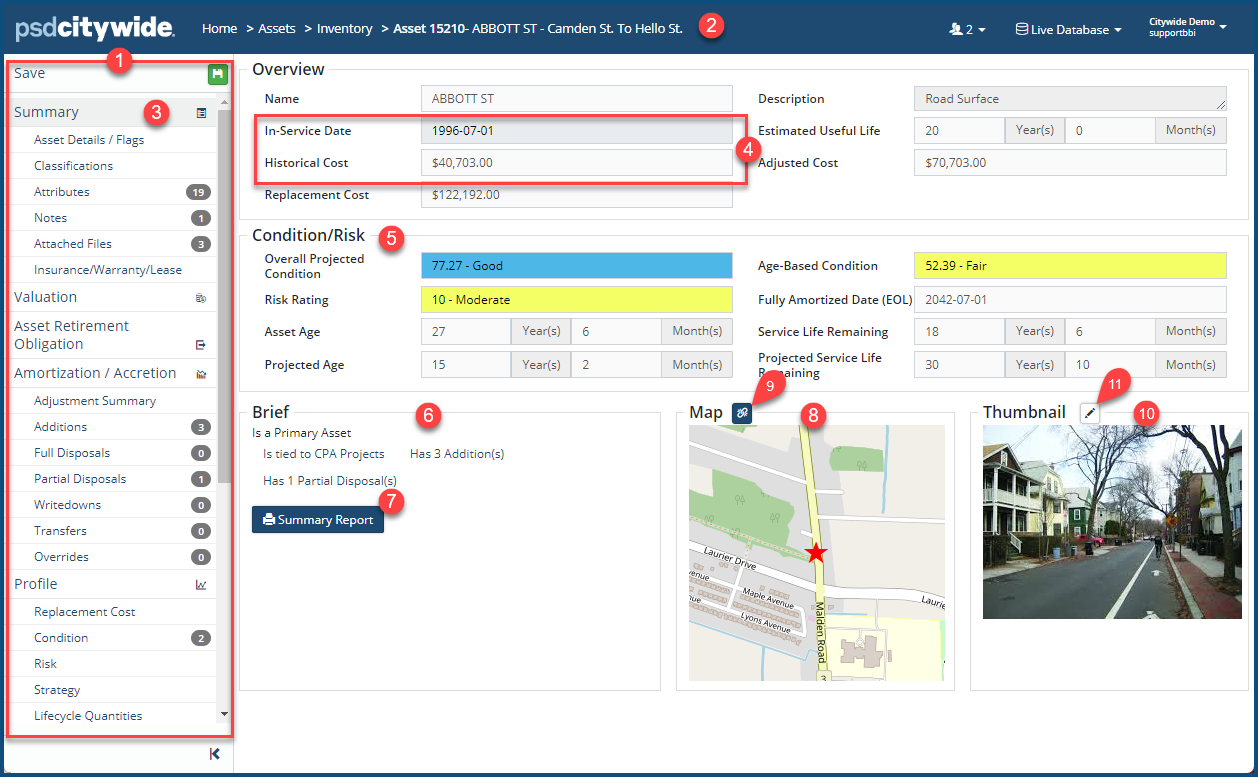The image size is (1258, 777).
Task: Click the Overall Projected Condition blue field
Action: [x=577, y=266]
